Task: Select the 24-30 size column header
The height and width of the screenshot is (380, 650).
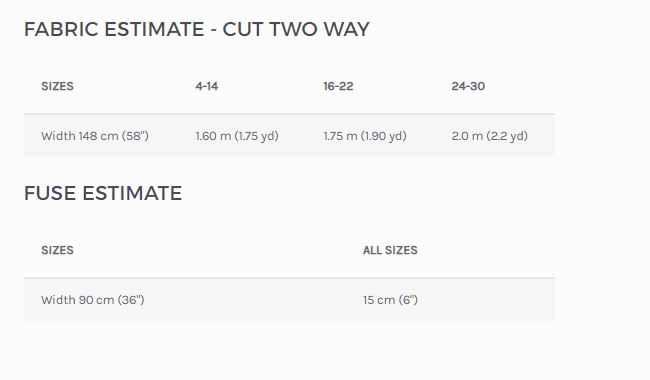Action: [x=468, y=86]
